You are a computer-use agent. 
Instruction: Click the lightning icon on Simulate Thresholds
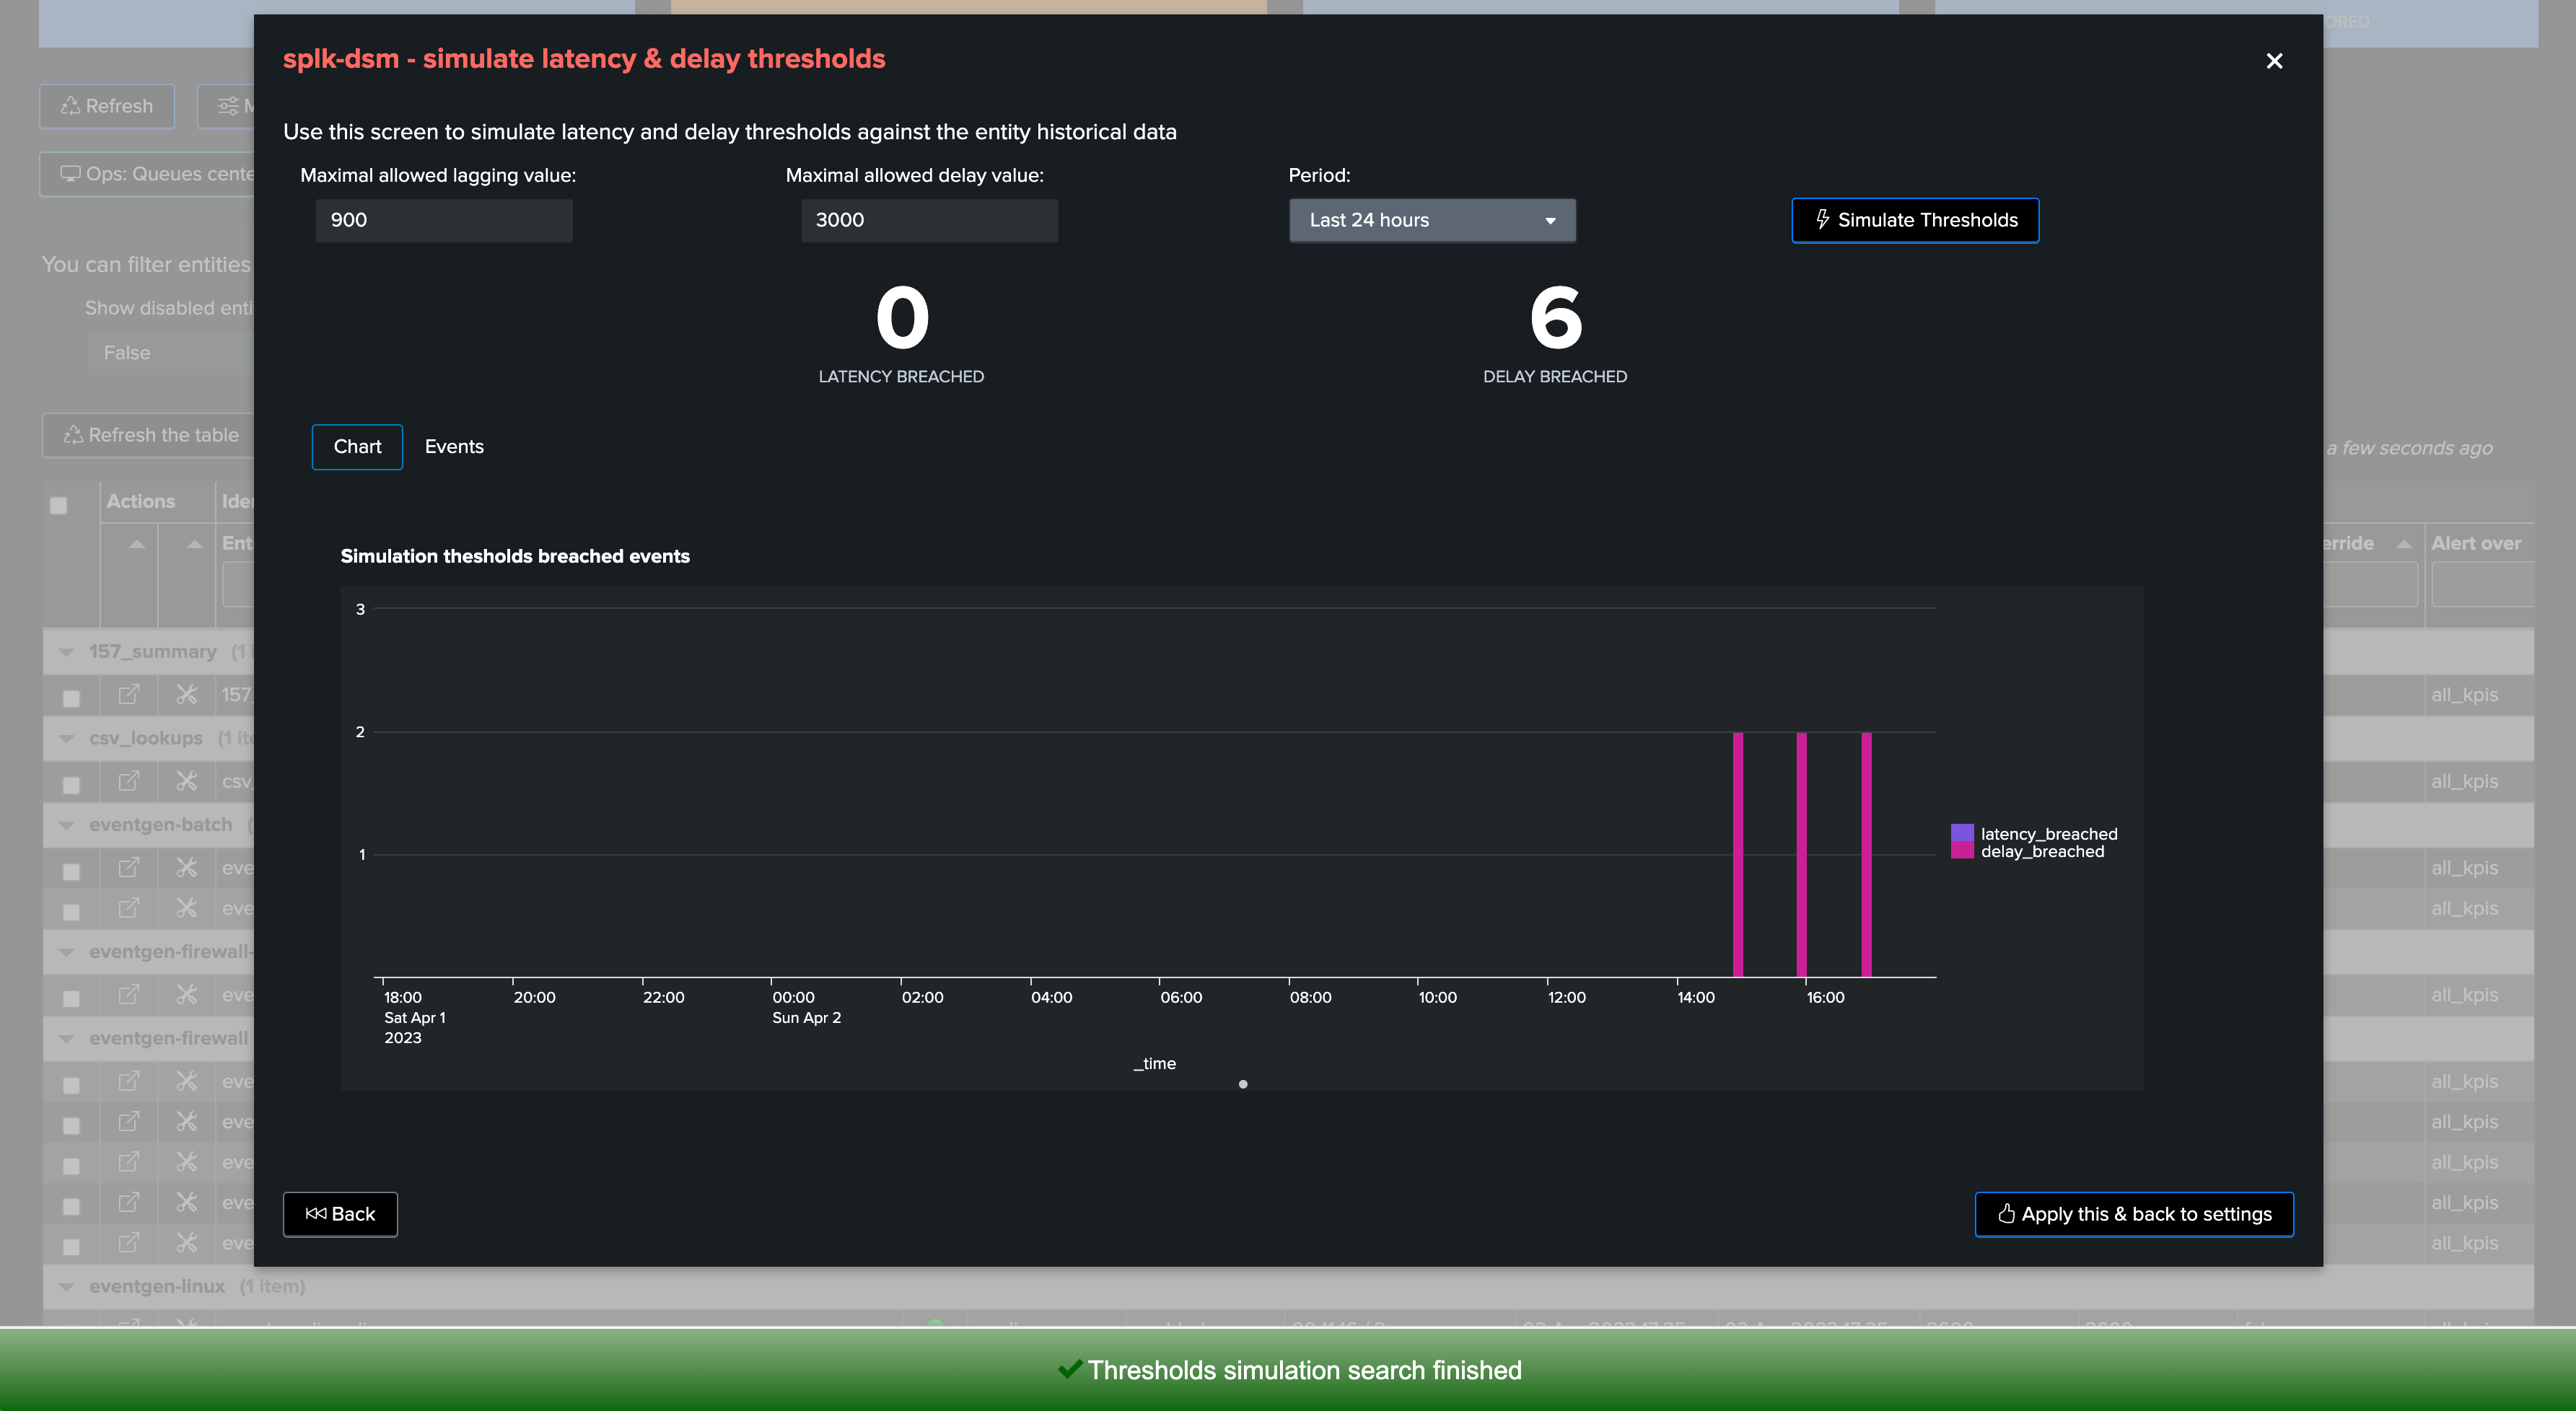1822,219
